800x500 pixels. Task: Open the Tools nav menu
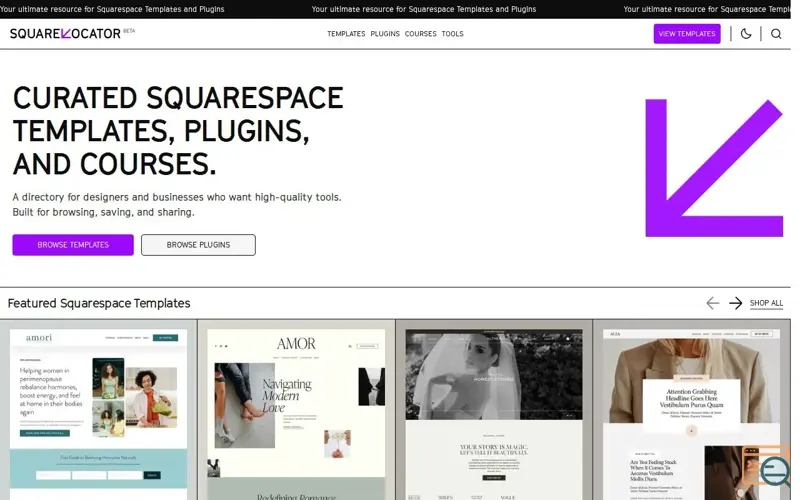point(453,34)
